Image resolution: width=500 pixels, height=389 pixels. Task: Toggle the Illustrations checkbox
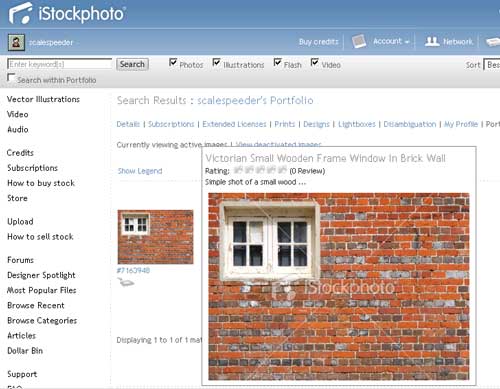coord(216,62)
